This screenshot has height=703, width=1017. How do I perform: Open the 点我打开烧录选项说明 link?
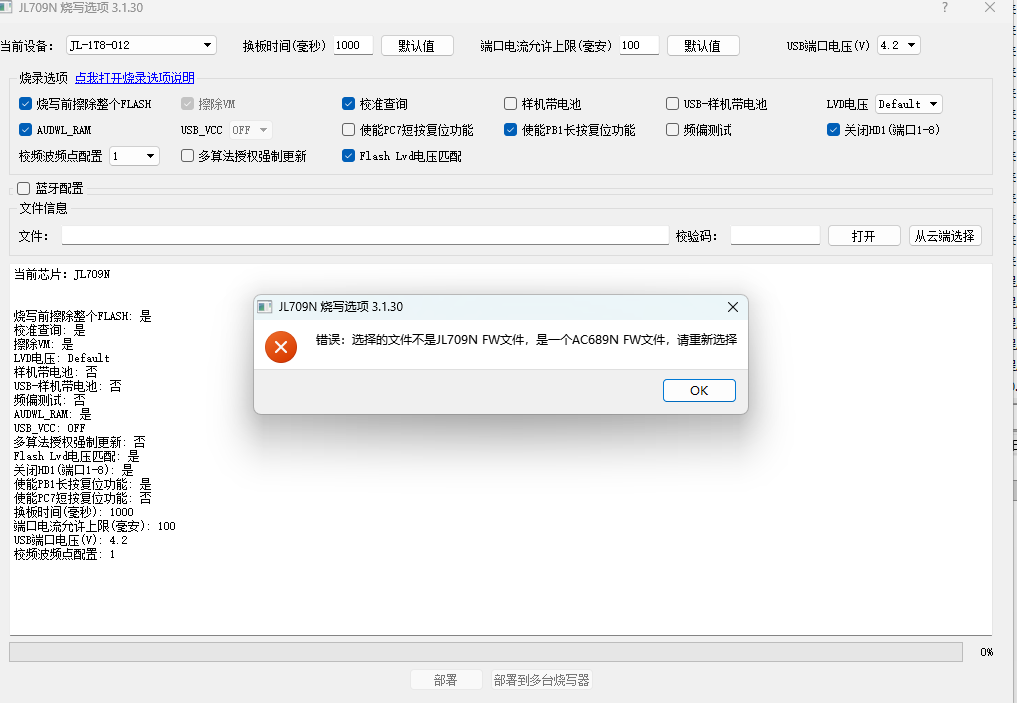(x=135, y=78)
